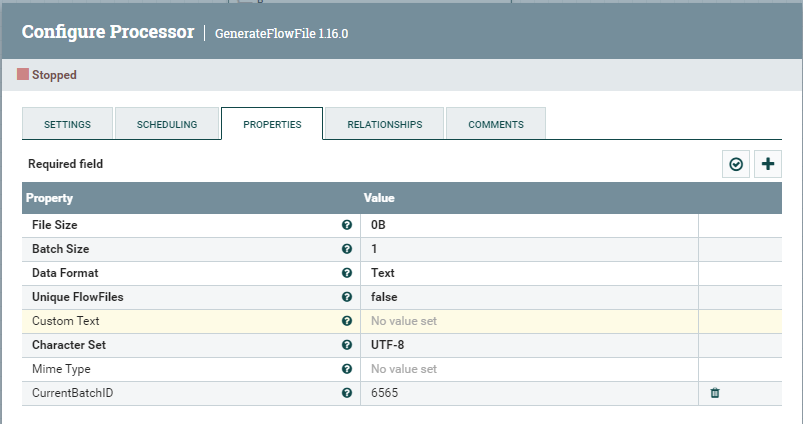Show help icon for Unique FlowFiles
Image resolution: width=803 pixels, height=424 pixels.
point(347,297)
